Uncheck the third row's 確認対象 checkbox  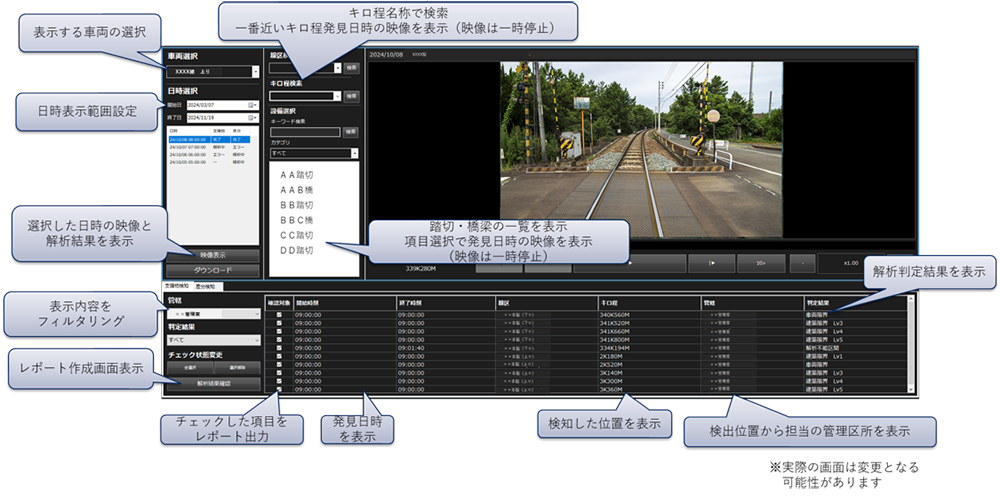[x=279, y=331]
